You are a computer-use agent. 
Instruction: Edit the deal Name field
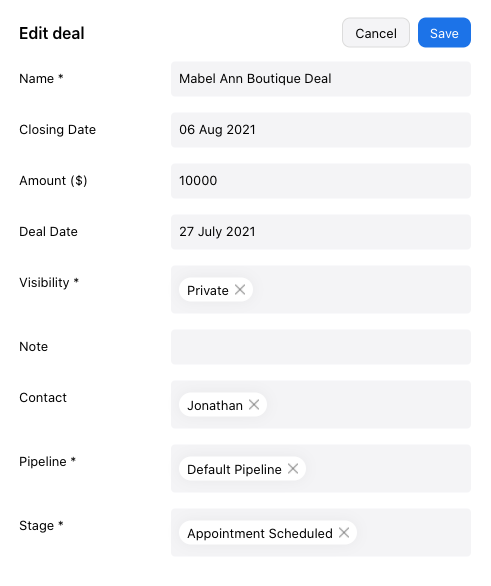(321, 79)
